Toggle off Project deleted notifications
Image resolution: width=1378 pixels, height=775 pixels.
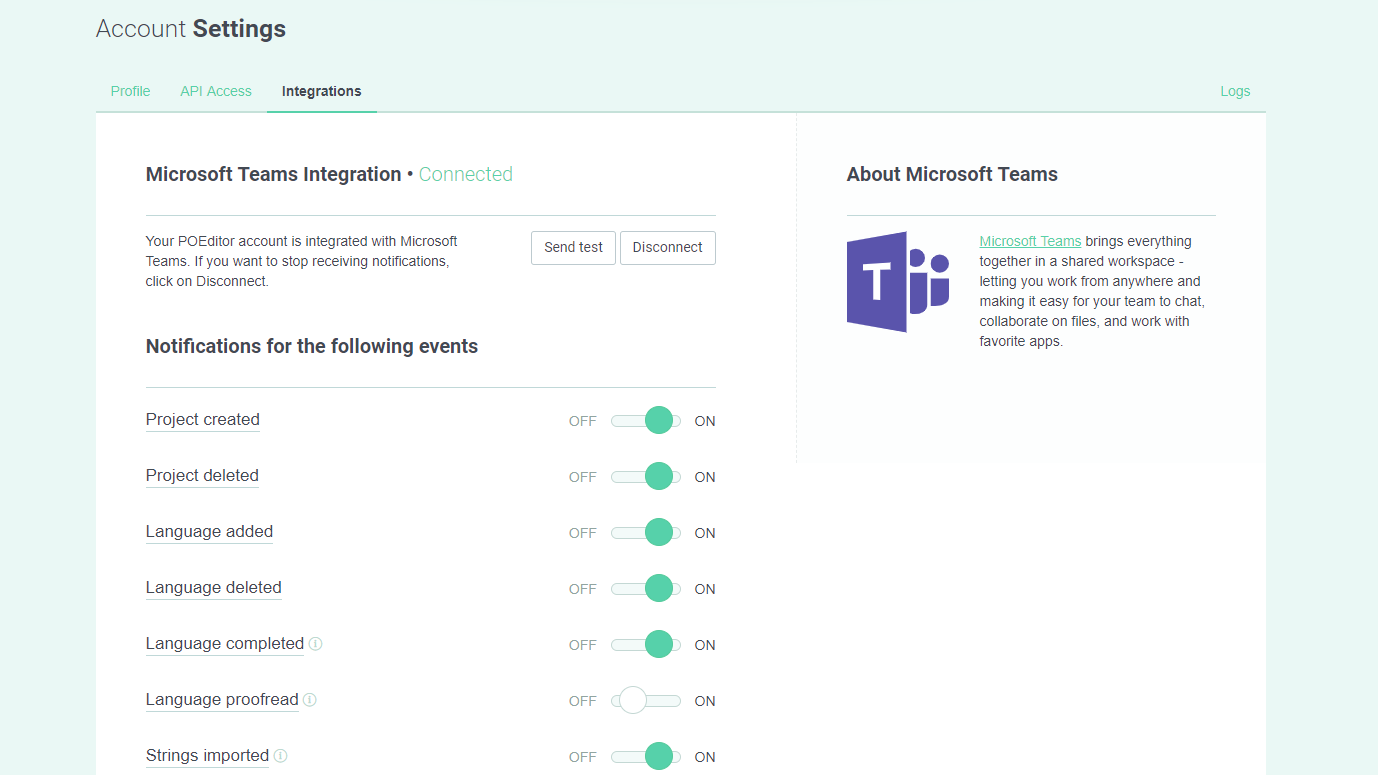646,477
